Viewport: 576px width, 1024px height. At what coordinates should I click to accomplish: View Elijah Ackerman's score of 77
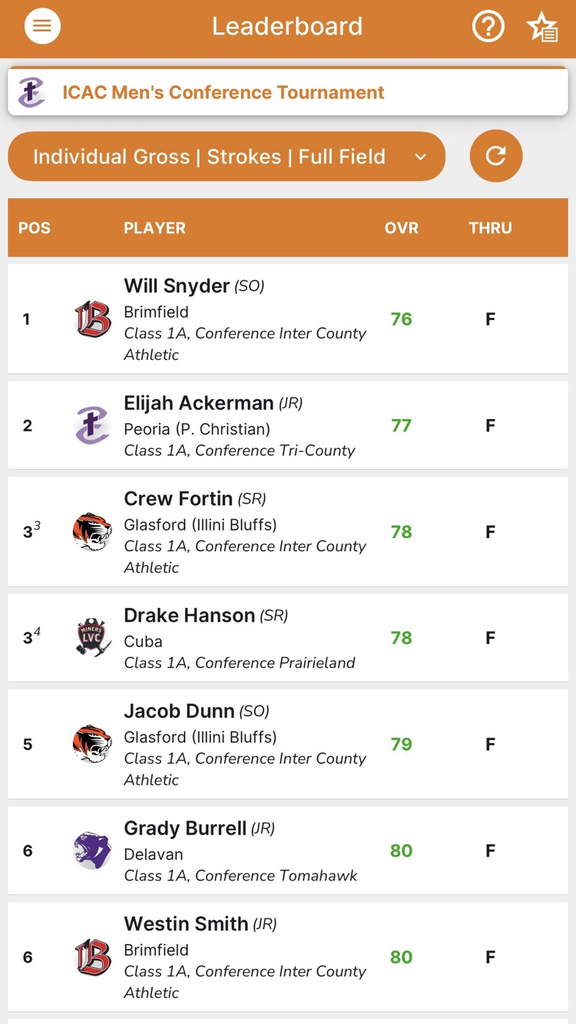point(401,426)
